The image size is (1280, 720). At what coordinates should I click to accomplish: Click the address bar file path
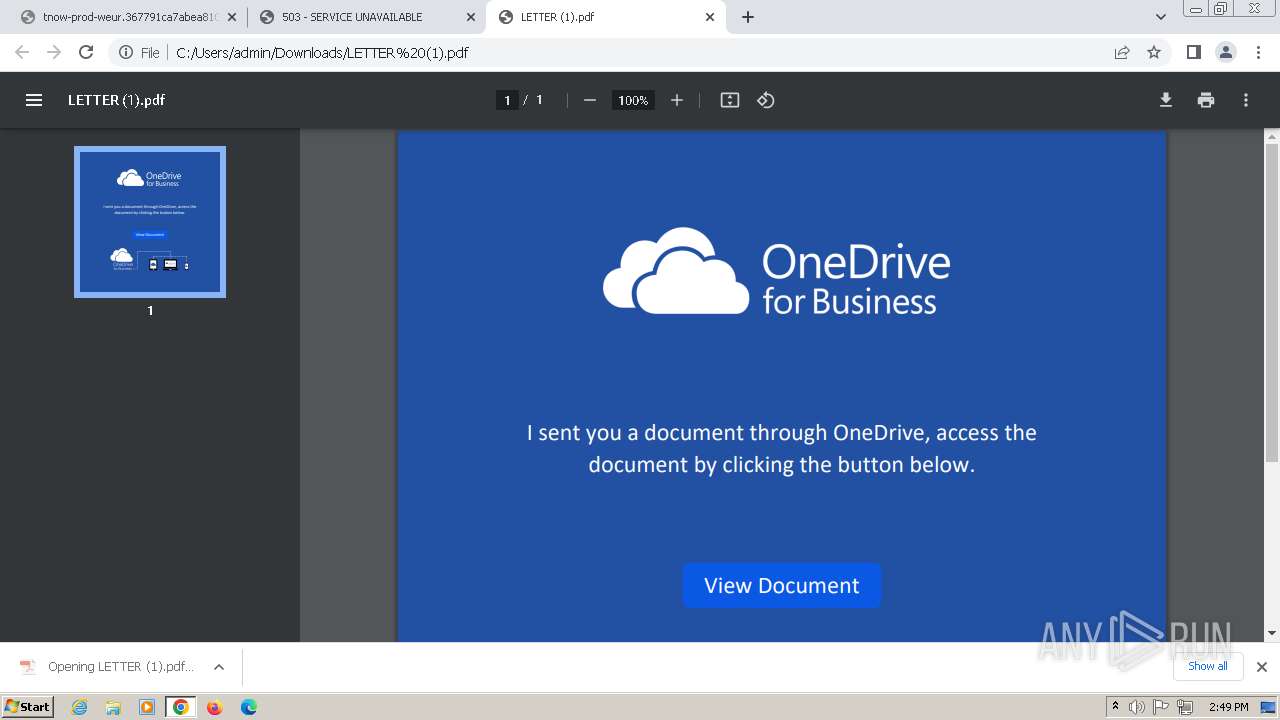click(x=322, y=53)
